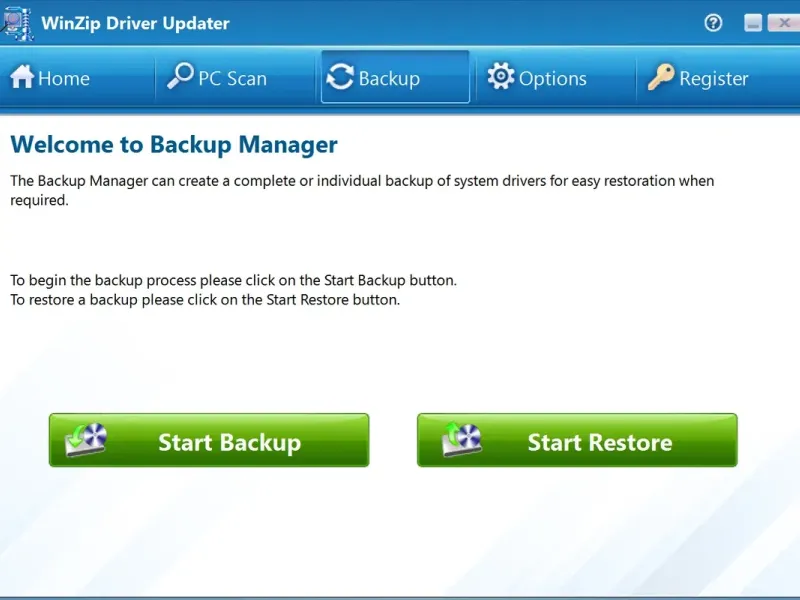Select the Backup tab
The height and width of the screenshot is (600, 800).
pos(395,77)
